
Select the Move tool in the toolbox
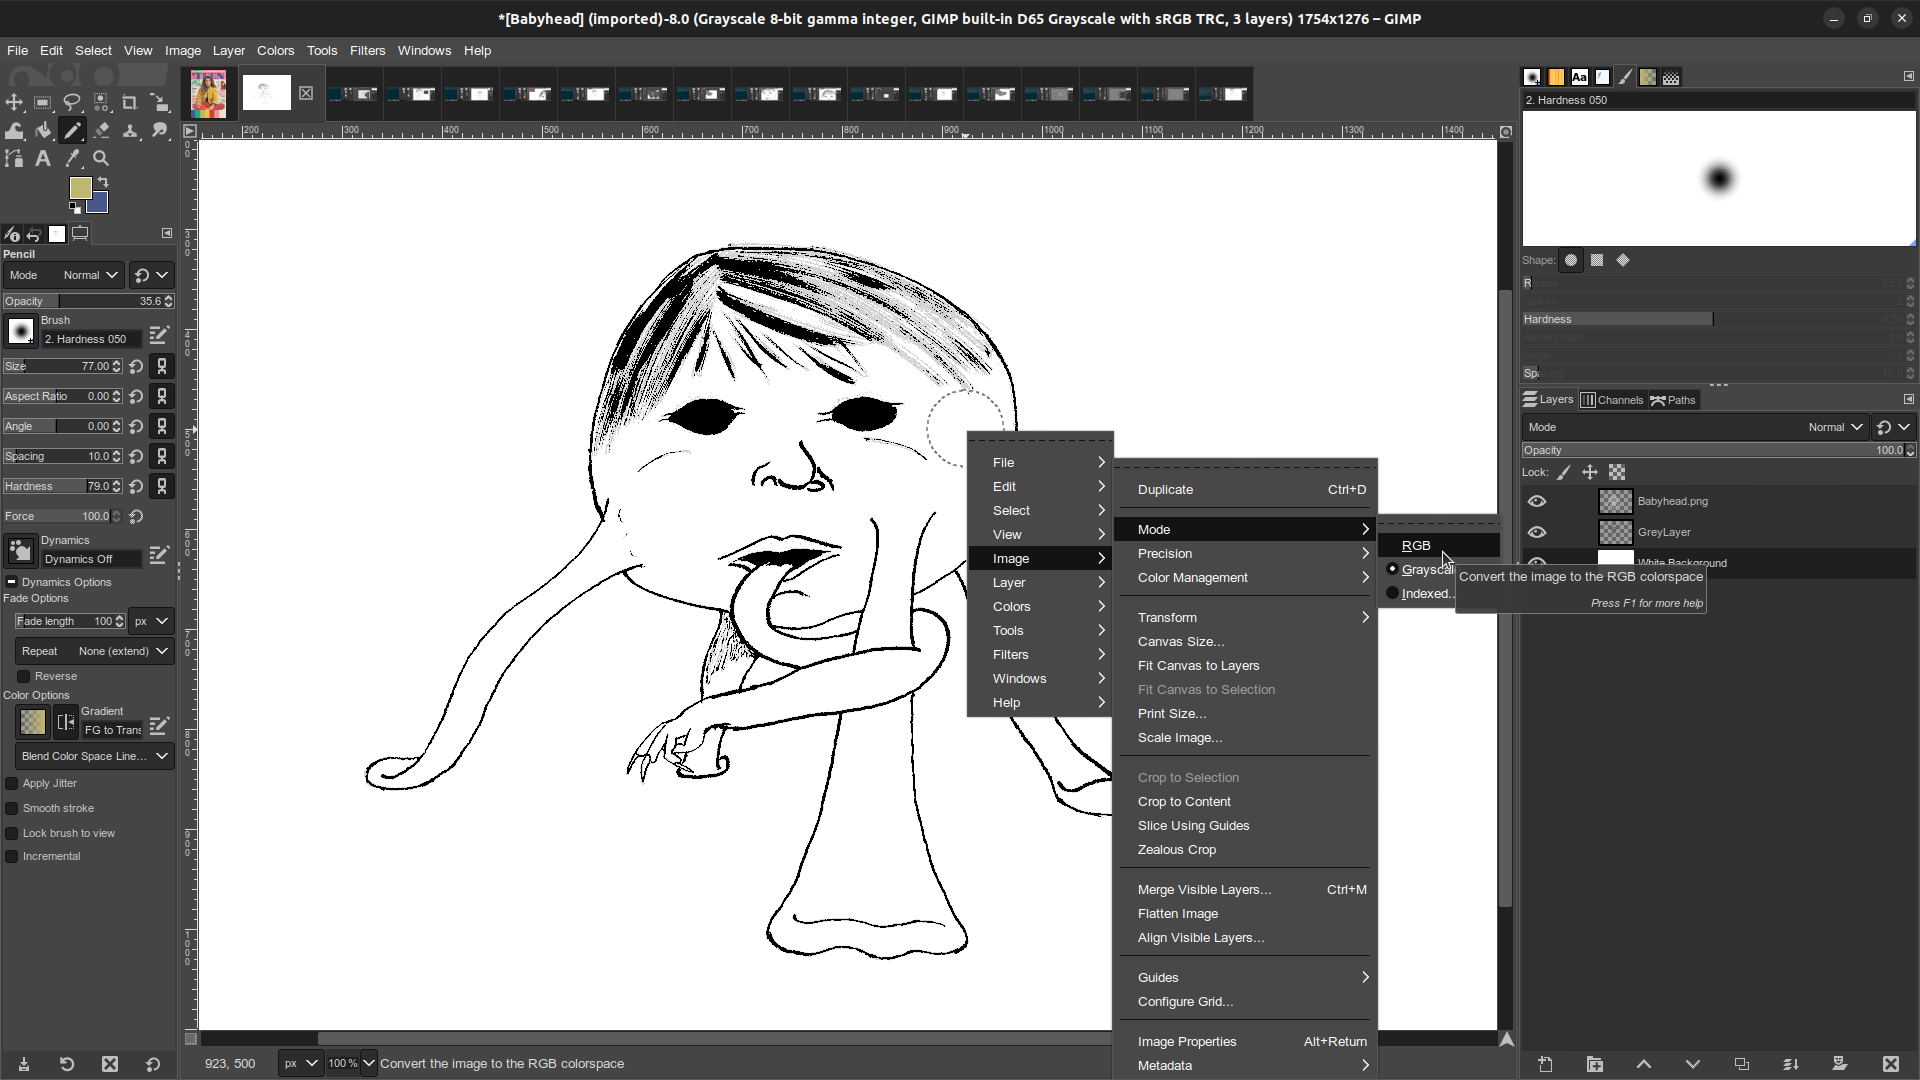click(13, 103)
